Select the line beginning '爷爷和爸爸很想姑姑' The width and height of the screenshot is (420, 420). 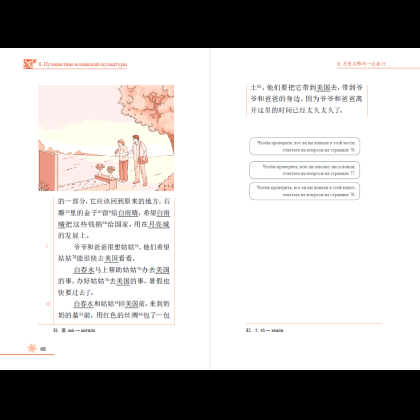121,247
